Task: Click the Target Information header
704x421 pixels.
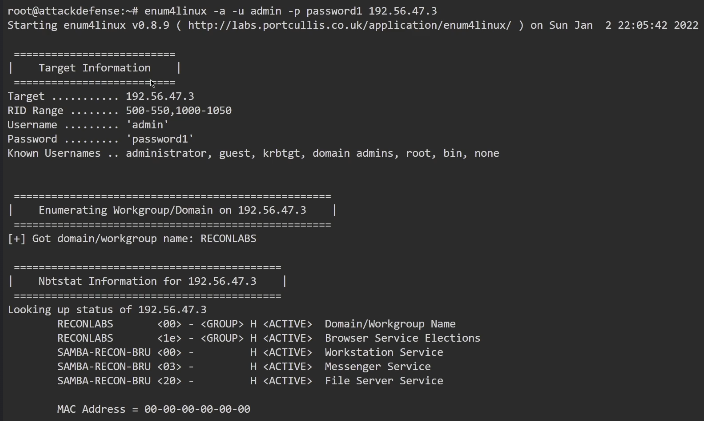Action: click(94, 68)
